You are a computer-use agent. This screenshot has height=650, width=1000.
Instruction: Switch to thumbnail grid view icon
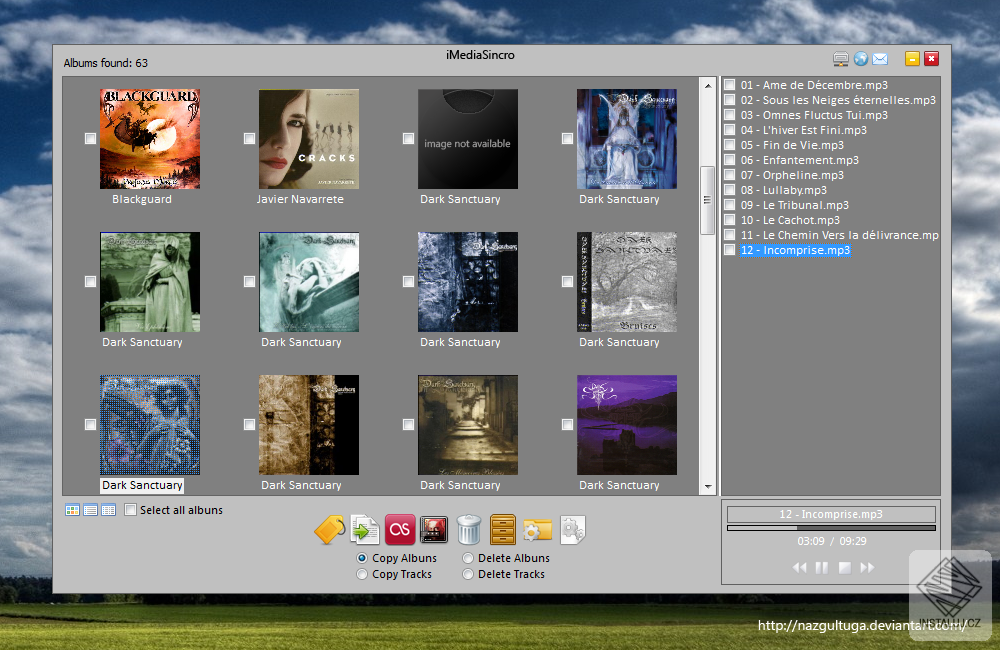pyautogui.click(x=72, y=510)
